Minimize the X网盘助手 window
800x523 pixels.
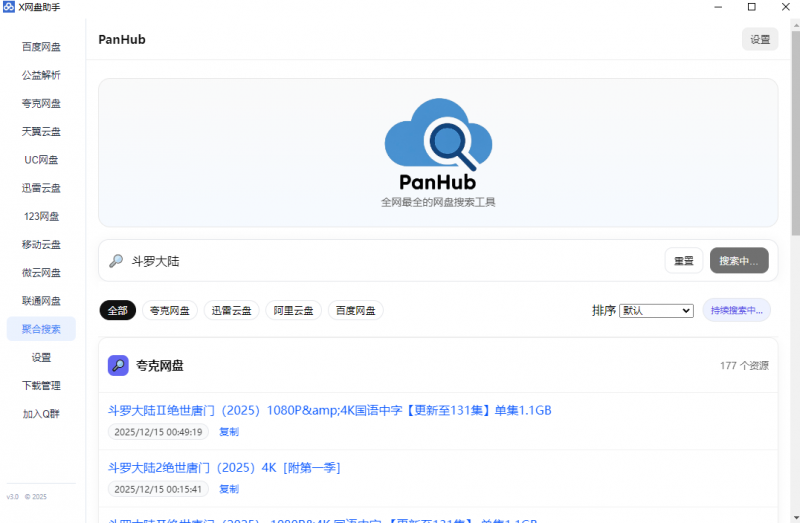tap(718, 7)
